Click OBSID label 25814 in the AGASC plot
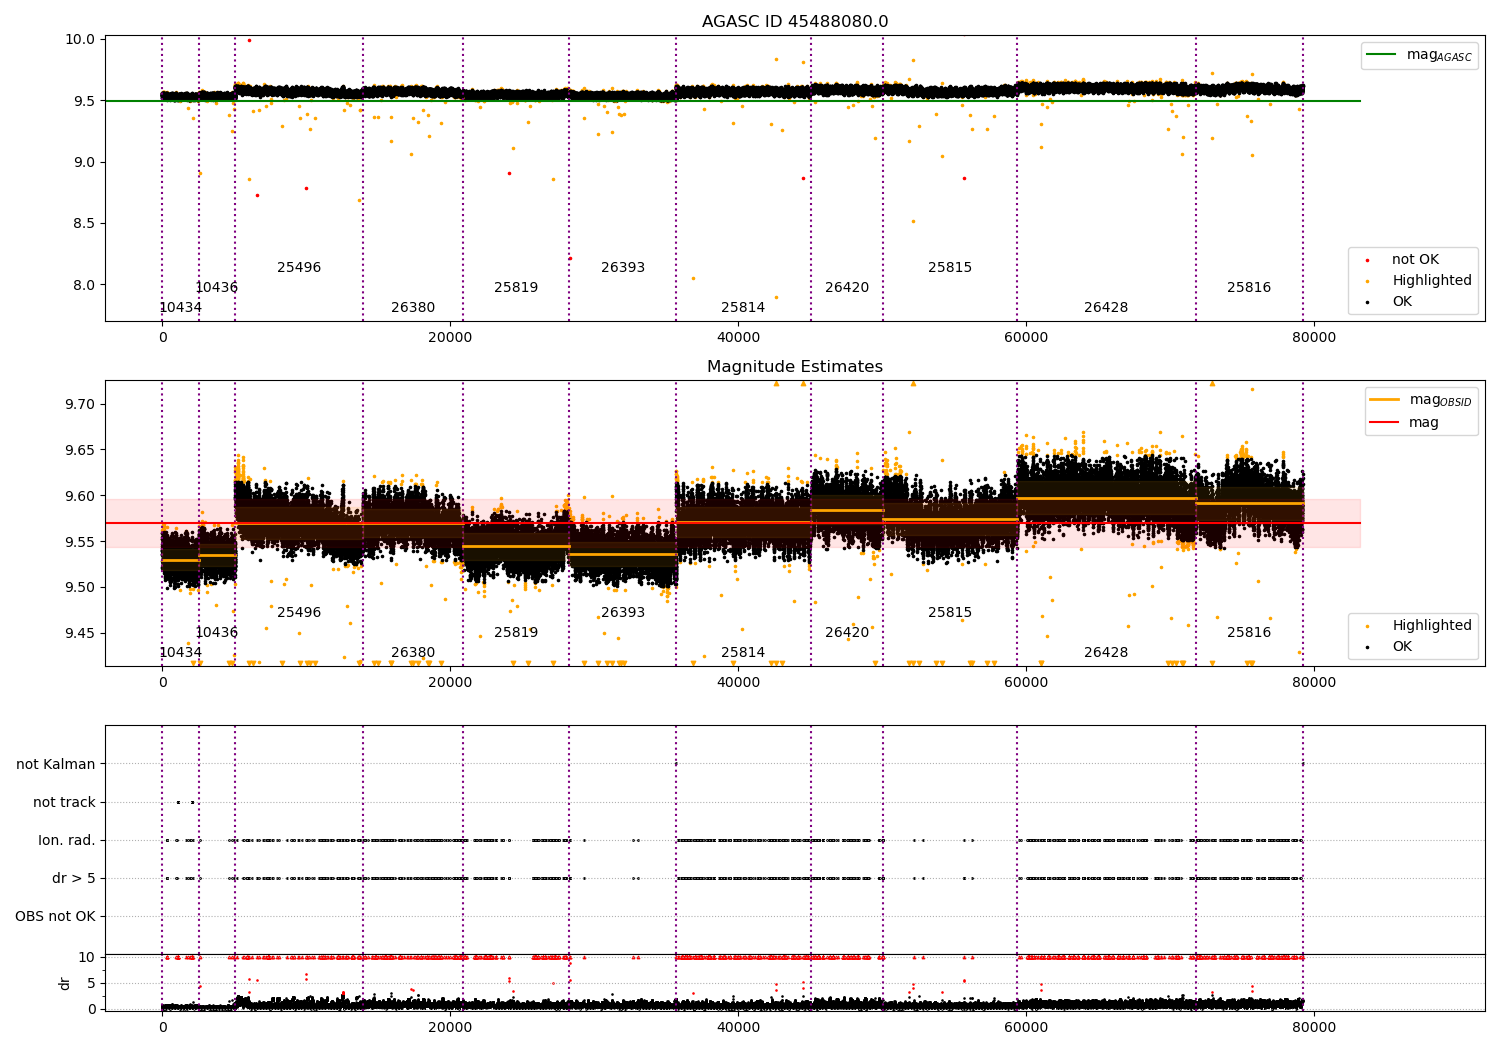Viewport: 1500px width, 1050px height. click(743, 308)
